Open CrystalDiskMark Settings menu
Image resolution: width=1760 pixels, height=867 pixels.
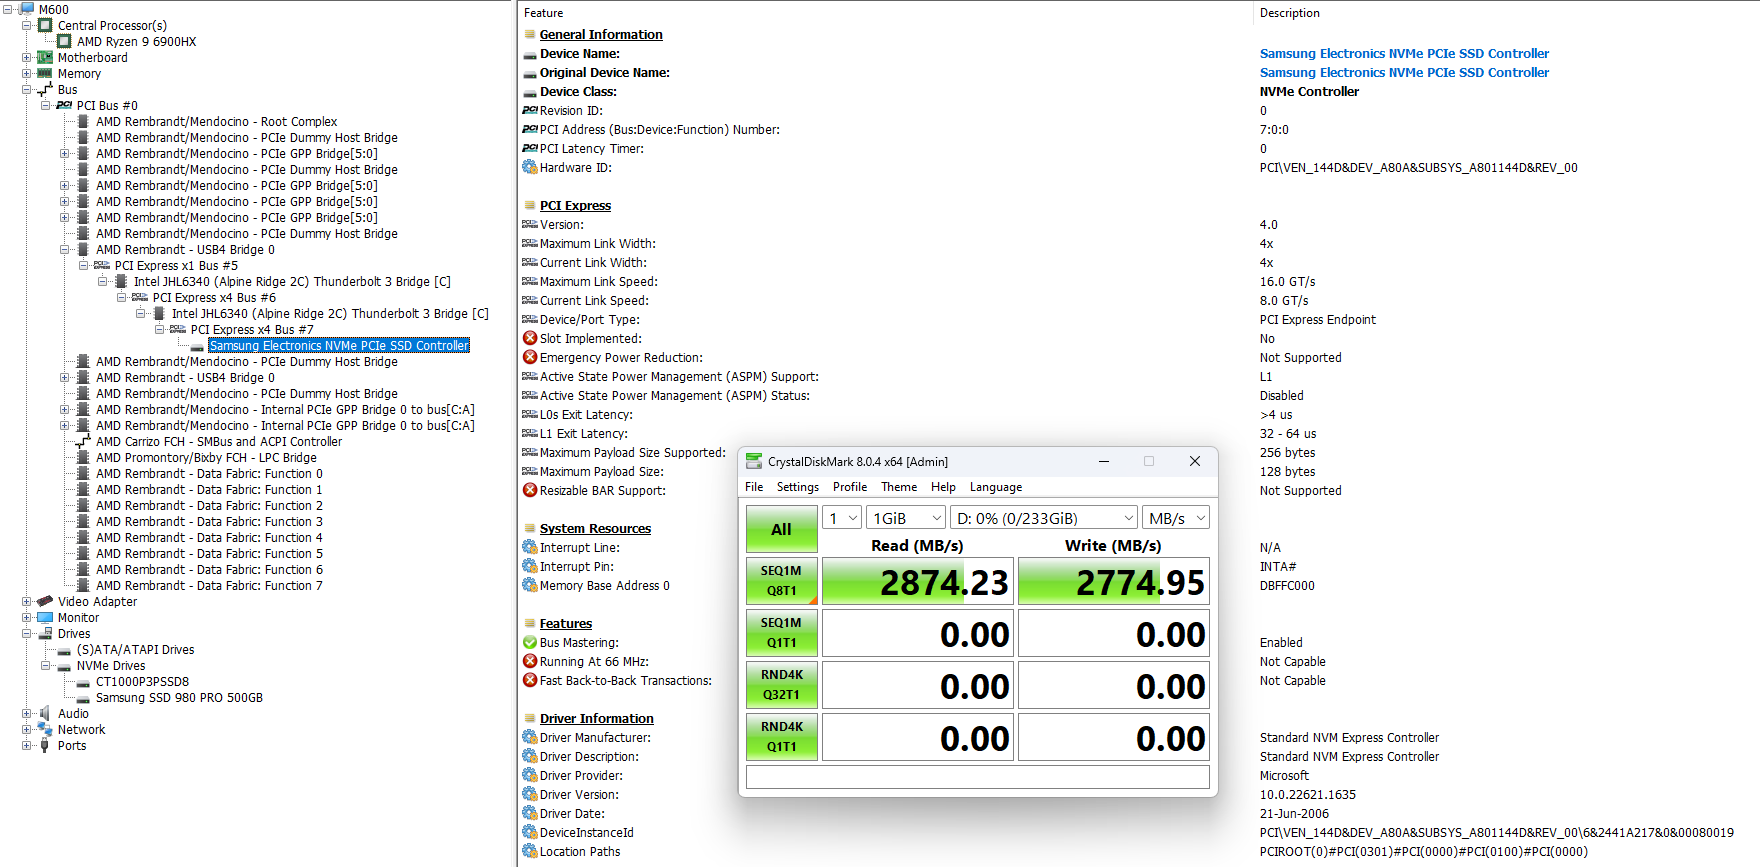[798, 487]
